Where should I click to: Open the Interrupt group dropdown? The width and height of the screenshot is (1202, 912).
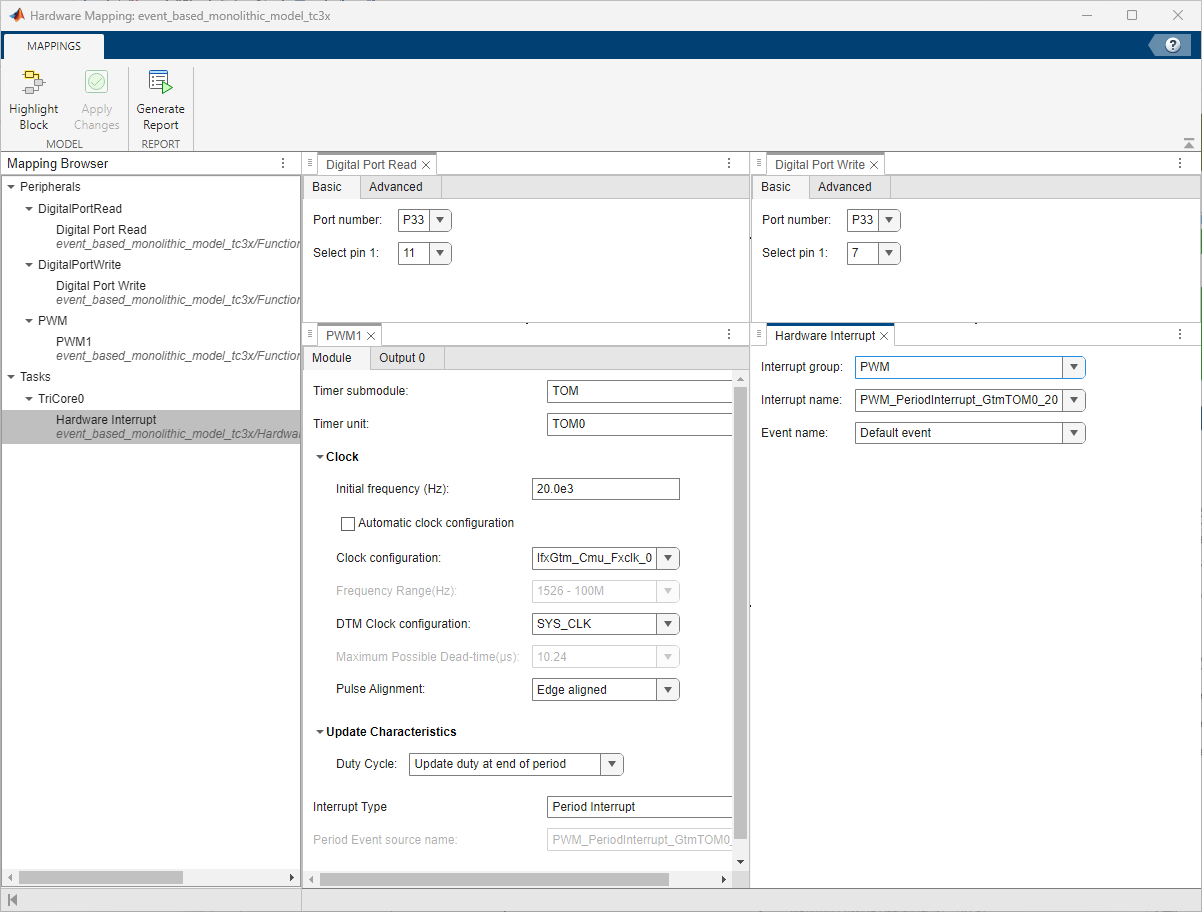[x=1073, y=367]
